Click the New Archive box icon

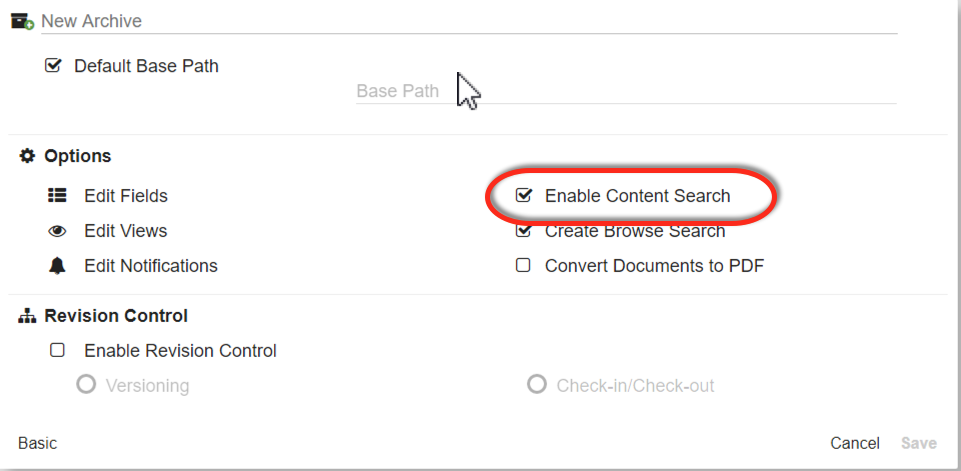22,21
